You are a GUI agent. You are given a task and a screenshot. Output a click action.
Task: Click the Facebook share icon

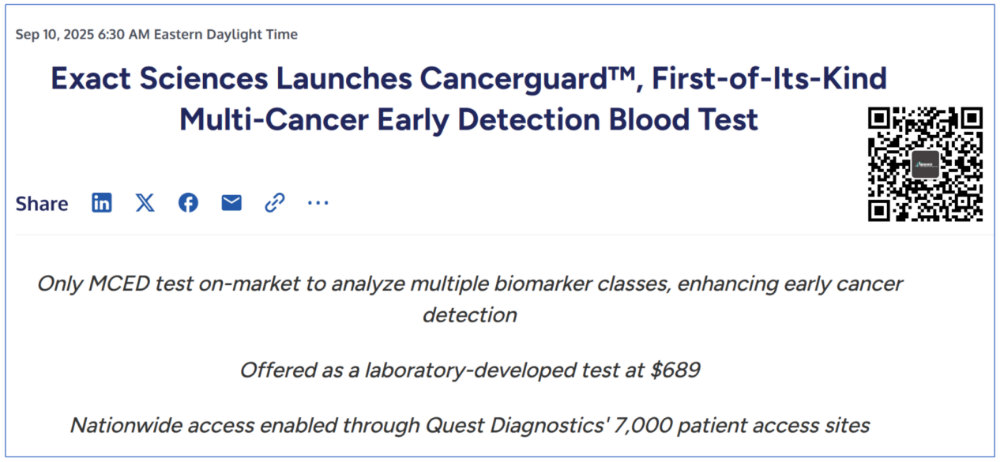point(188,203)
